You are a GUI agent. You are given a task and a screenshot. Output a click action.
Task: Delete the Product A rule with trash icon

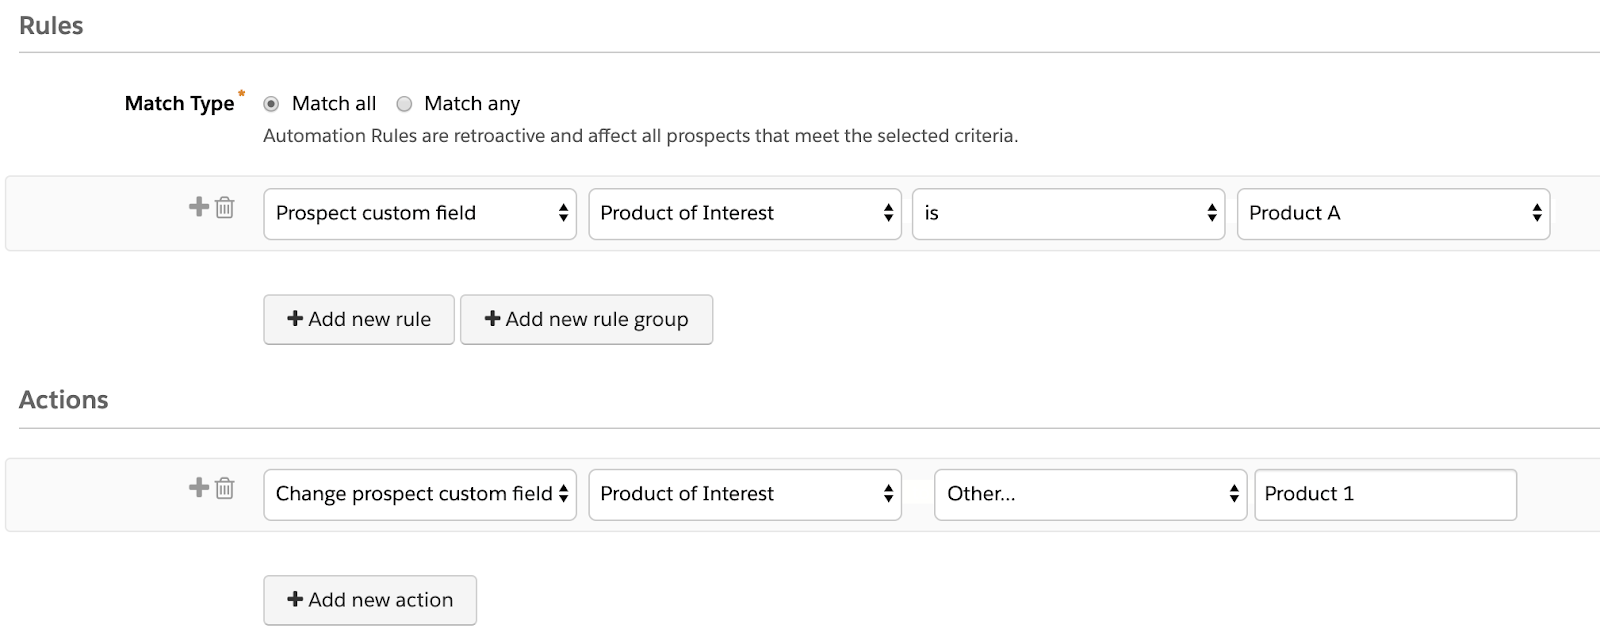point(225,208)
